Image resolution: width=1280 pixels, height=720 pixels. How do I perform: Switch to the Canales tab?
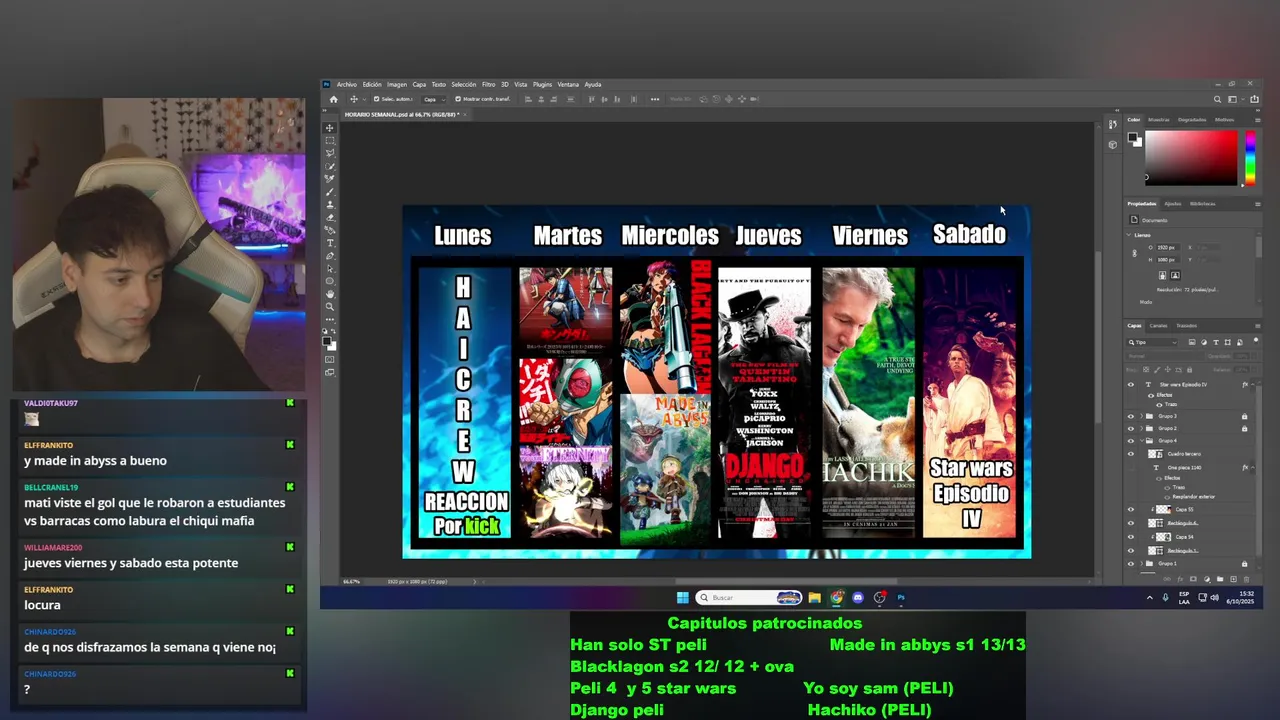[x=1158, y=325]
